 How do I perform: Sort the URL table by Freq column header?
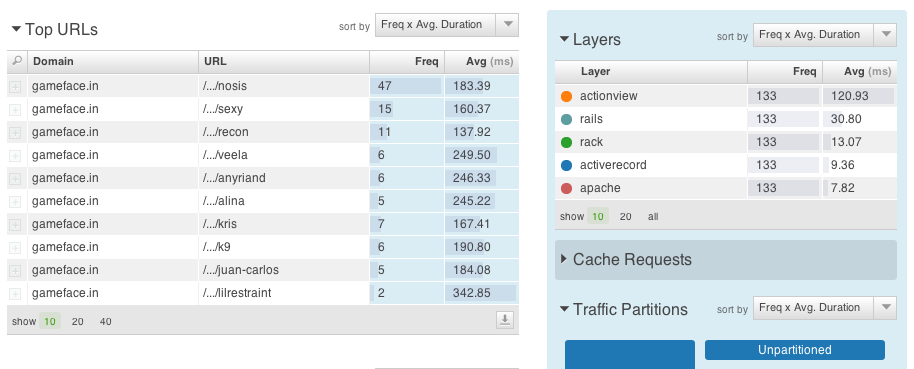click(x=427, y=61)
